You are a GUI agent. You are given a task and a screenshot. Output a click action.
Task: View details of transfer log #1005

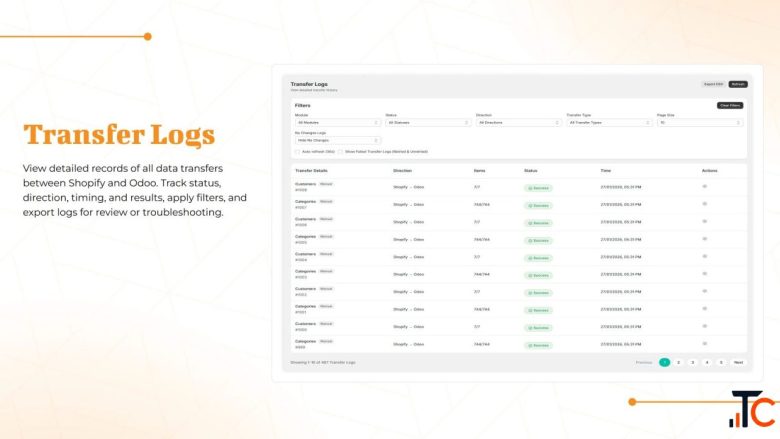[704, 239]
